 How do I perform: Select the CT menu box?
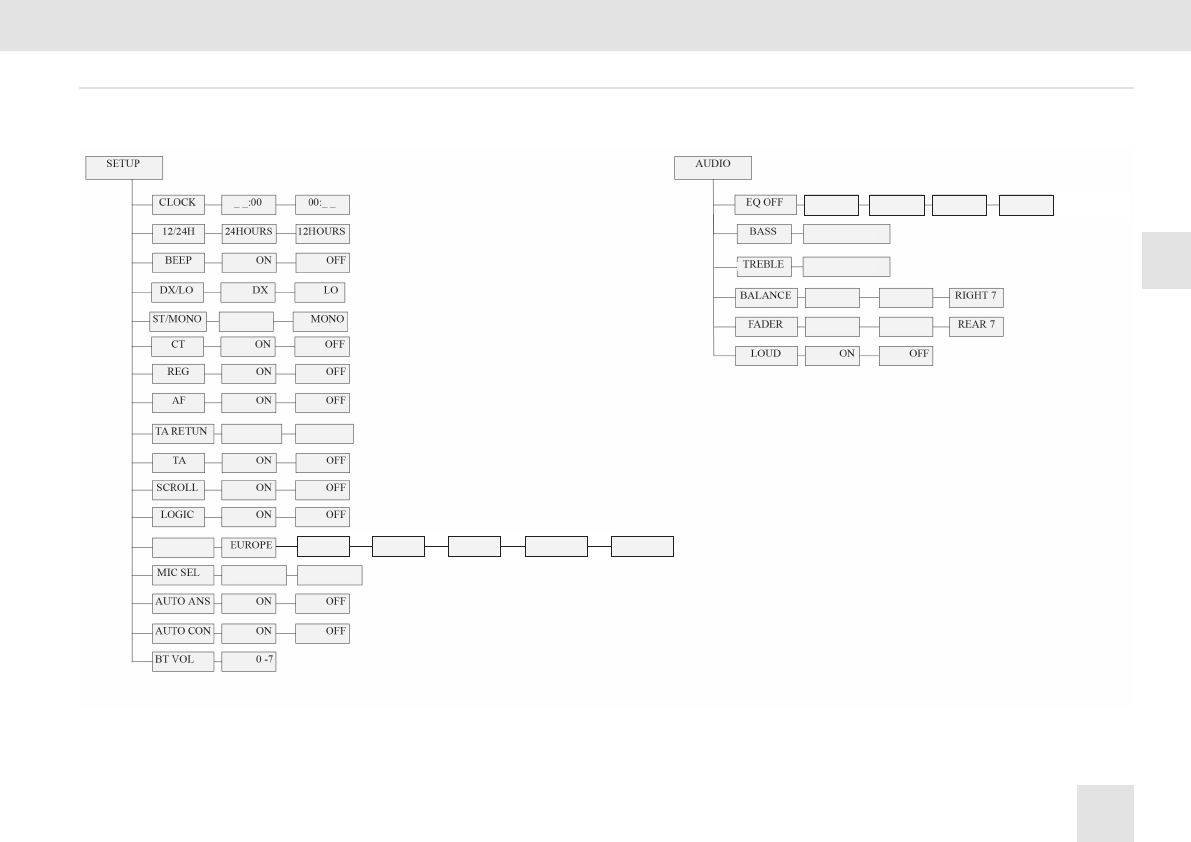tap(178, 347)
